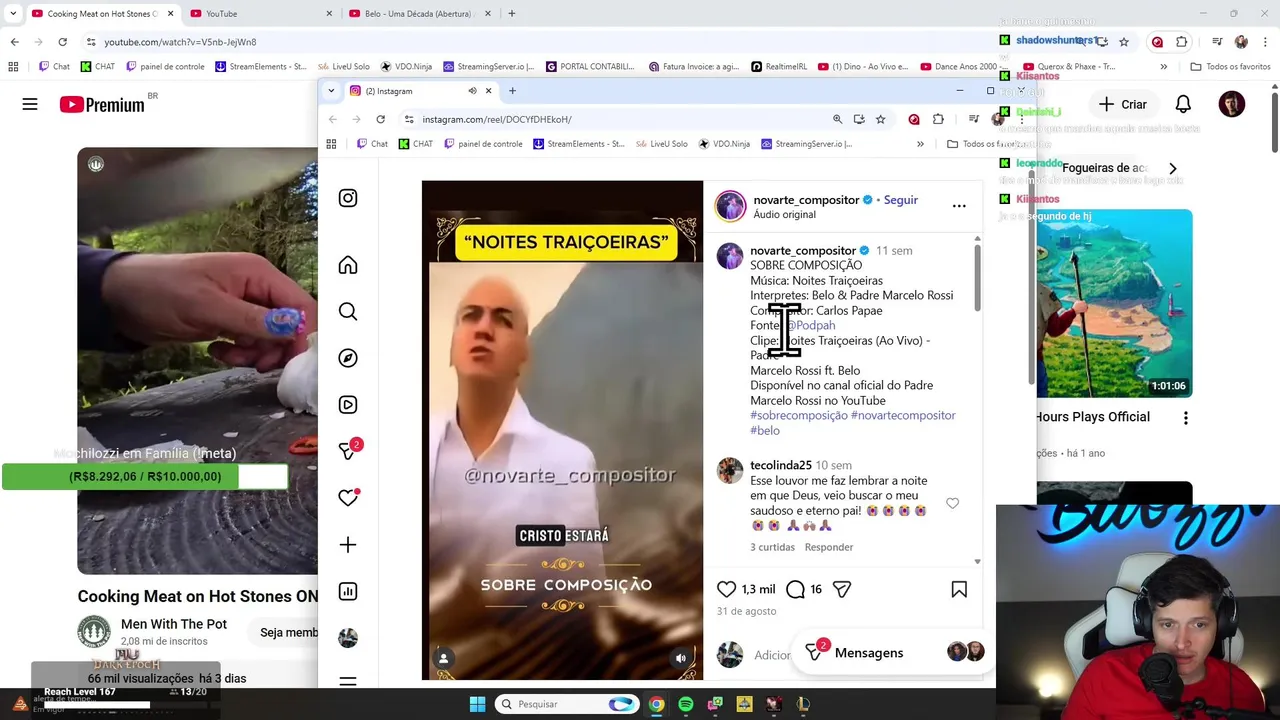Toggle reel audio speaker icon
1280x720 pixels.
click(x=681, y=658)
